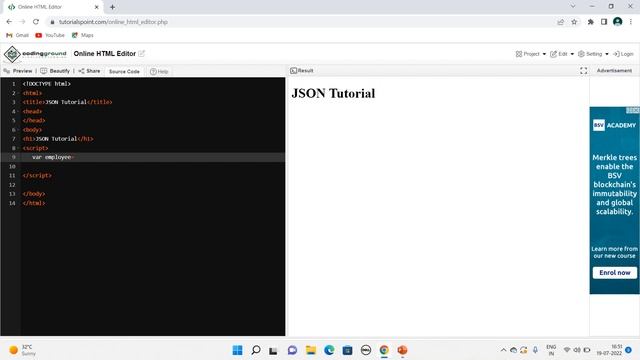Switch to the Source Code tab
The width and height of the screenshot is (640, 360).
point(124,71)
